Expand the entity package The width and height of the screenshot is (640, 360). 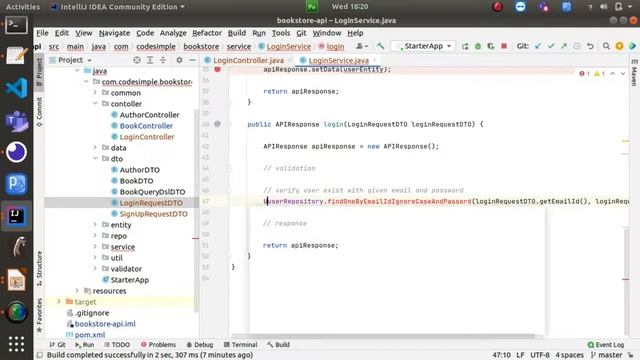click(95, 225)
